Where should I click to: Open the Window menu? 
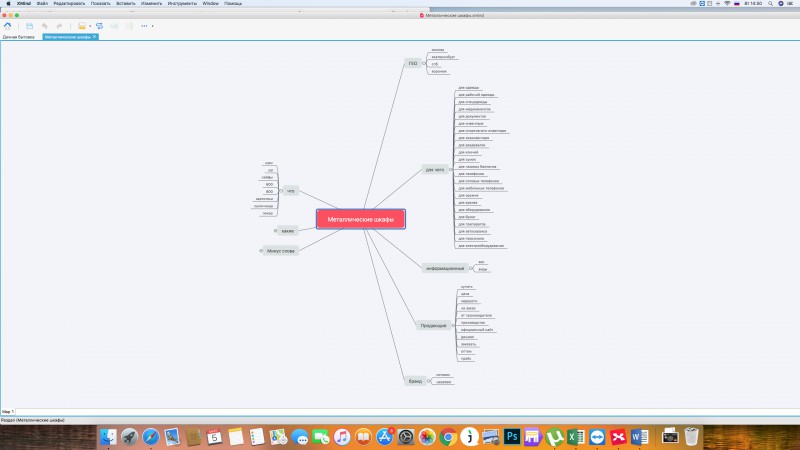210,4
